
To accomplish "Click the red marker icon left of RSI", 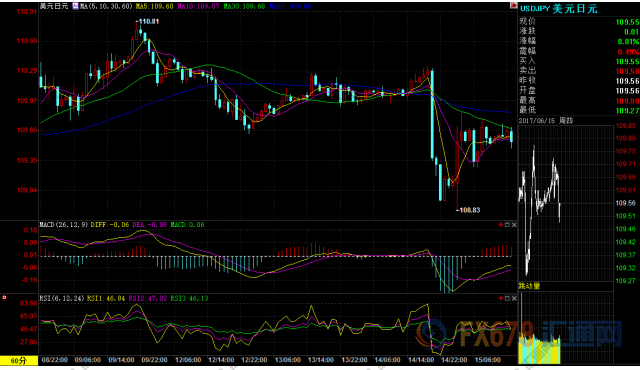I will [4, 297].
